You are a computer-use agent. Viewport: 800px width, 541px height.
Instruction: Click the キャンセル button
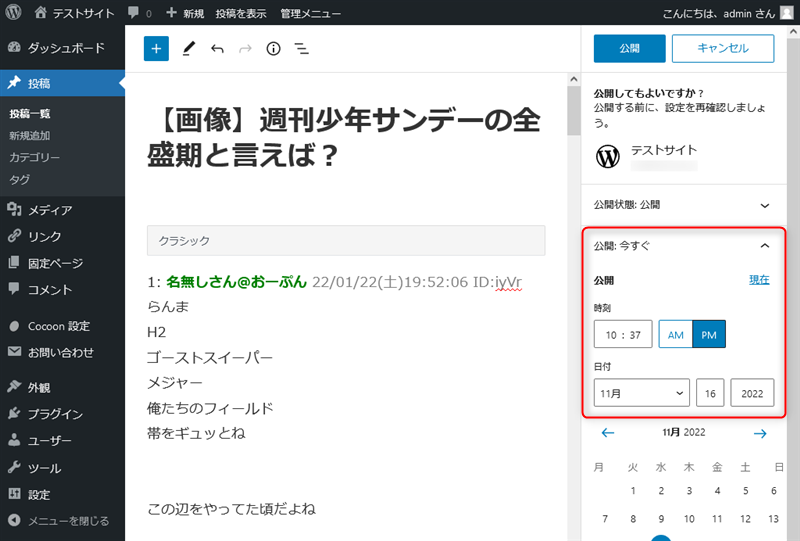(x=723, y=48)
